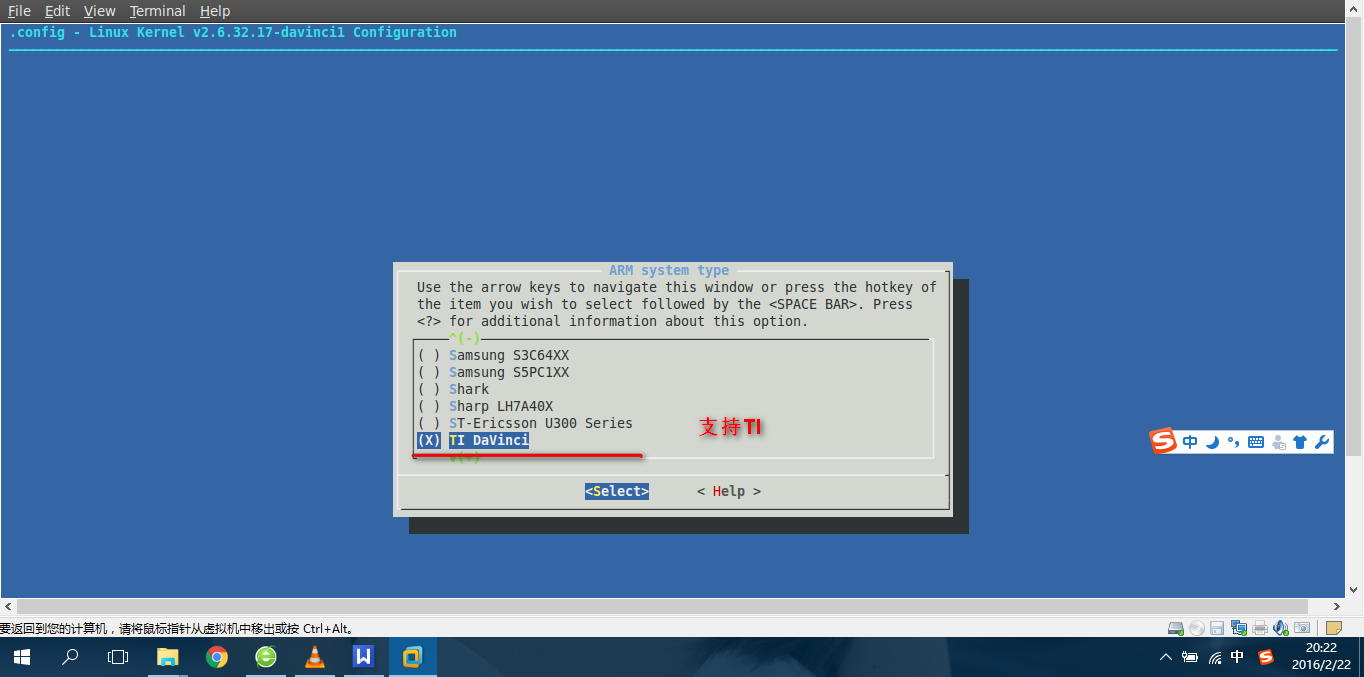Open the Help menu
Viewport: 1364px width, 677px height.
(214, 11)
